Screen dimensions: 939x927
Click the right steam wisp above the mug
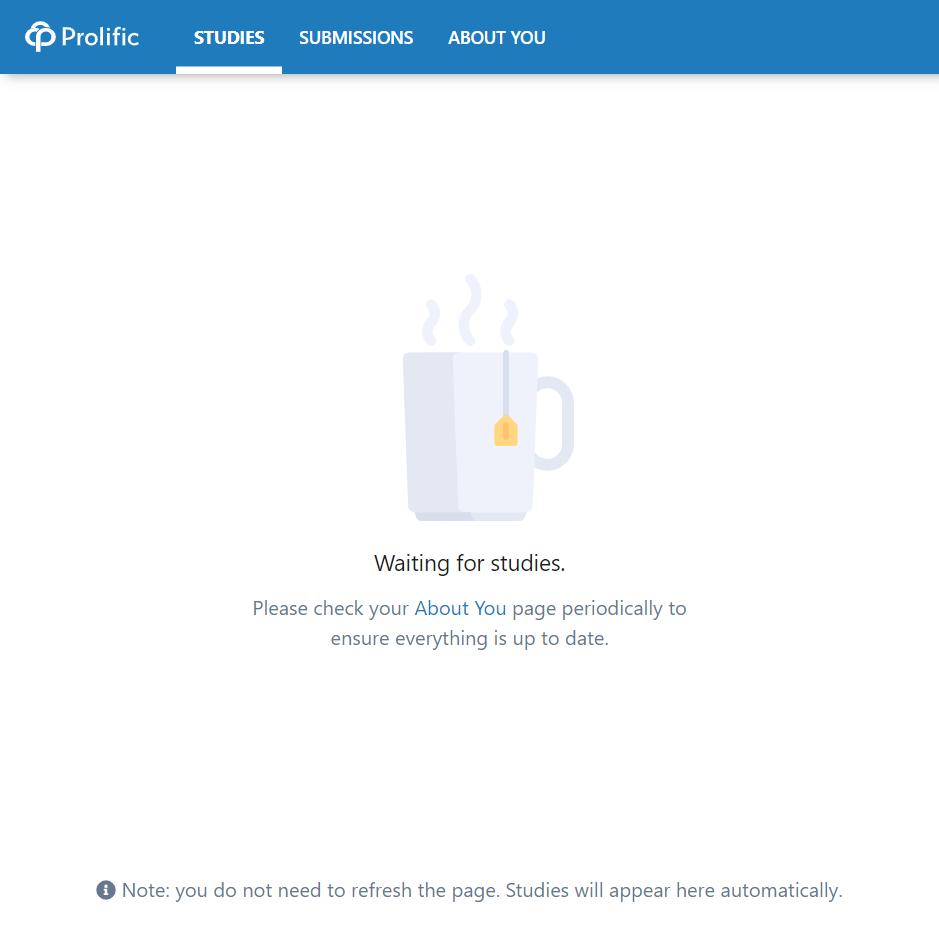pos(509,322)
